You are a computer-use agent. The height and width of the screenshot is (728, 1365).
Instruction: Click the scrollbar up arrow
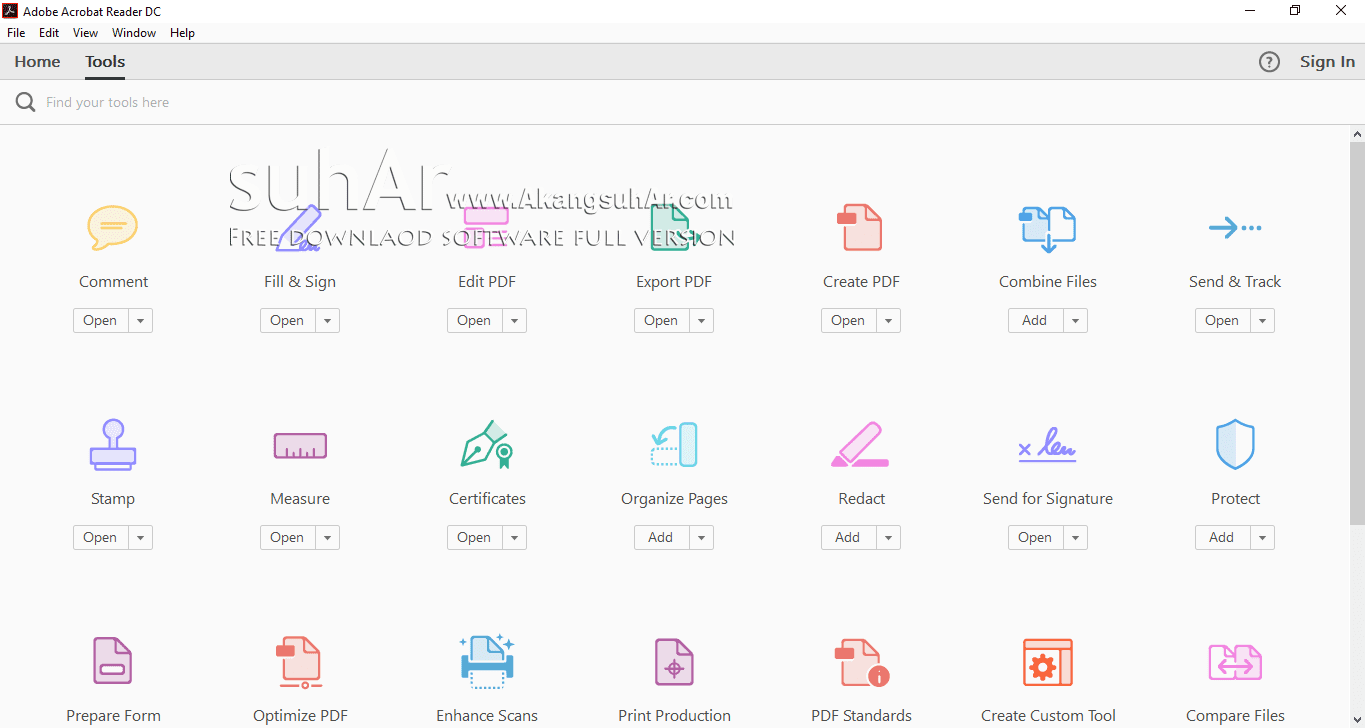[x=1357, y=134]
